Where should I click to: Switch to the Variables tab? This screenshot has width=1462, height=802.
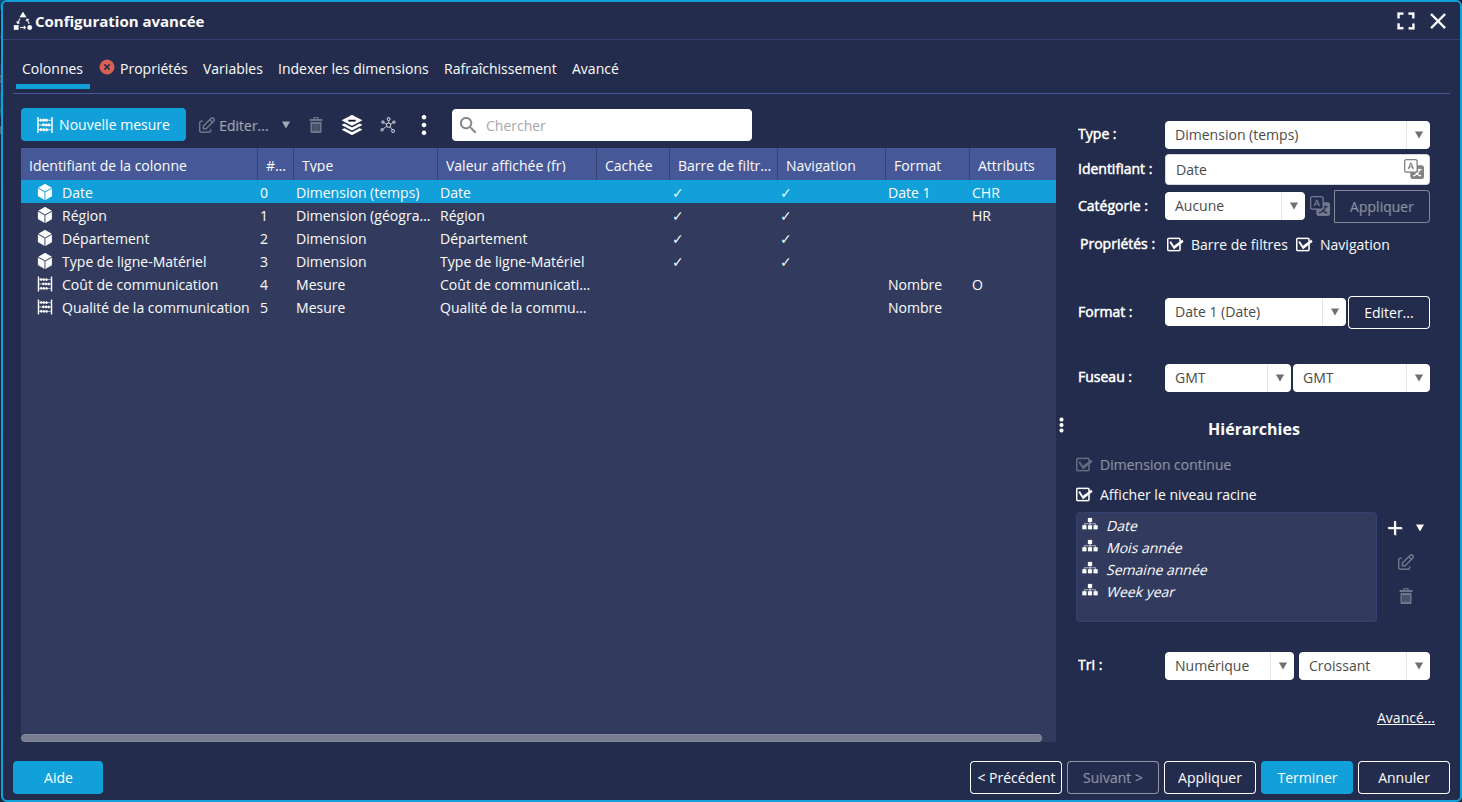click(232, 69)
